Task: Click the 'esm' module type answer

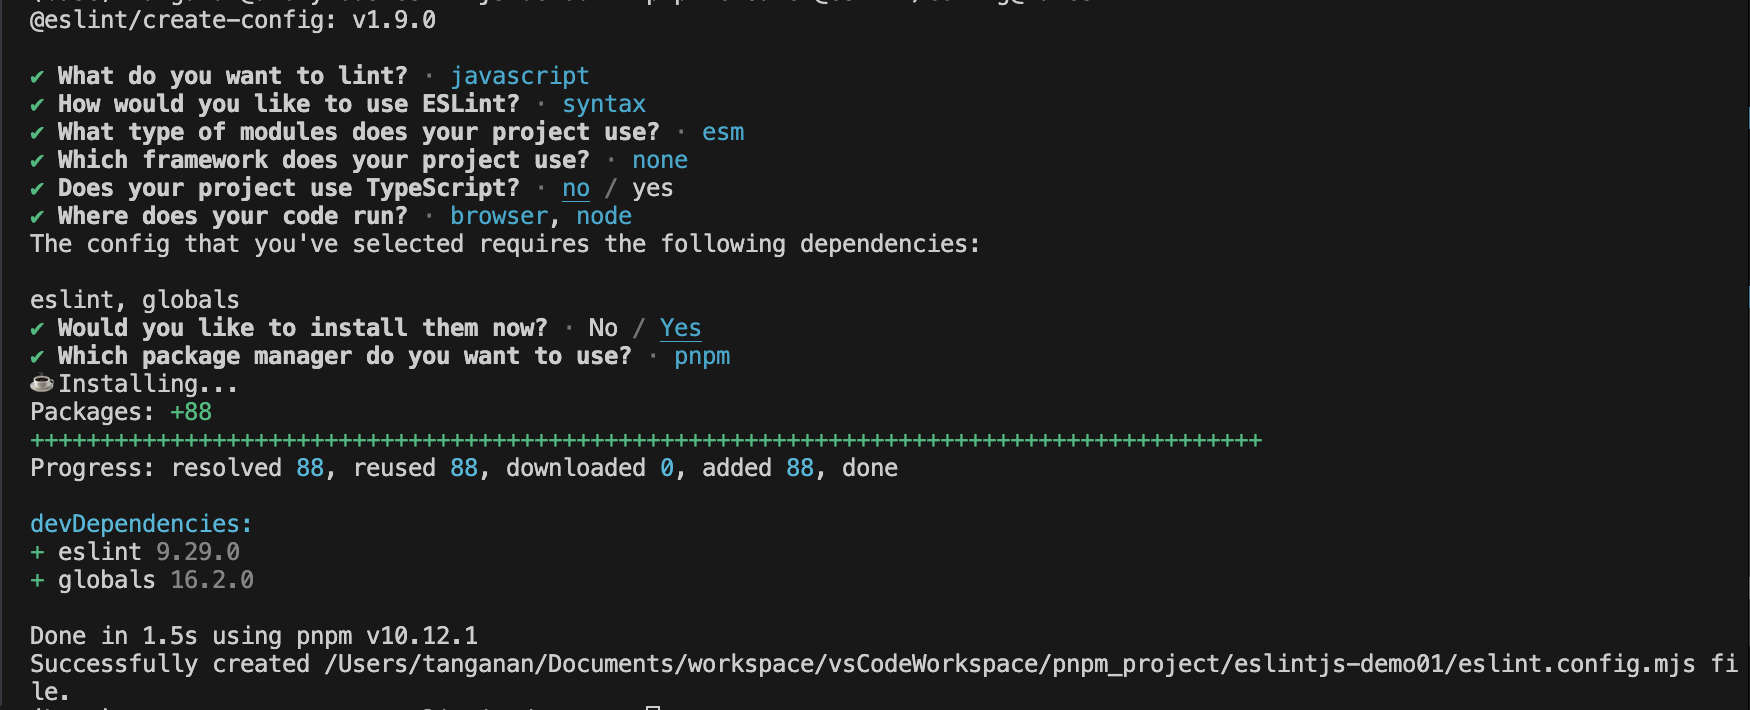Action: point(723,132)
